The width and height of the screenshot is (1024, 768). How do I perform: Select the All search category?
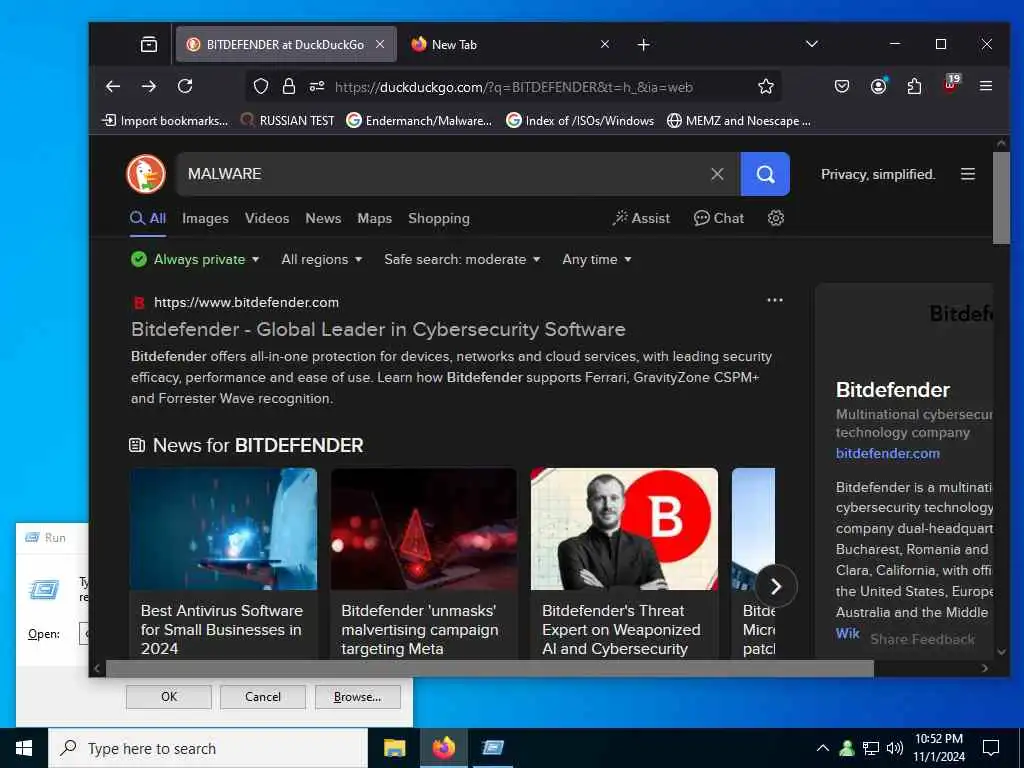148,218
